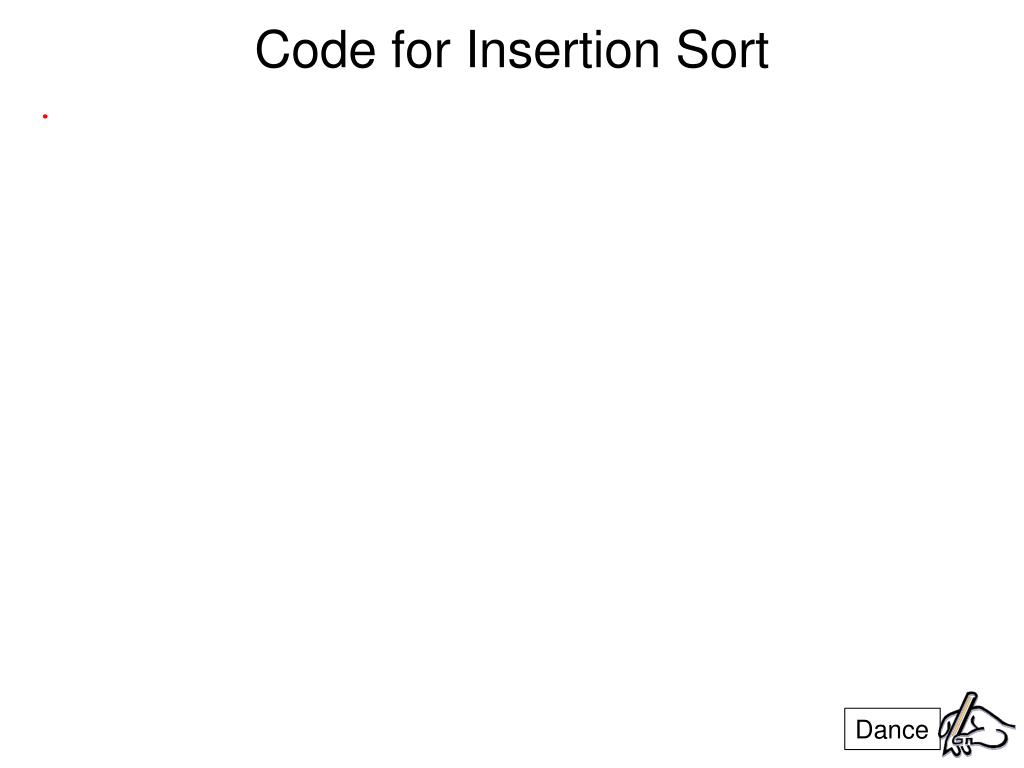Click the word Dance inside the box
Screen dimensions: 1024x768
tap(892, 730)
